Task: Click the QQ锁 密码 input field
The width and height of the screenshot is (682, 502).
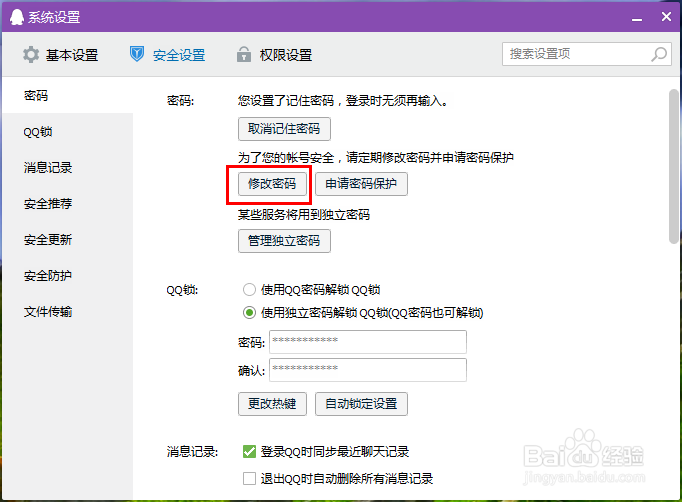Action: [368, 342]
